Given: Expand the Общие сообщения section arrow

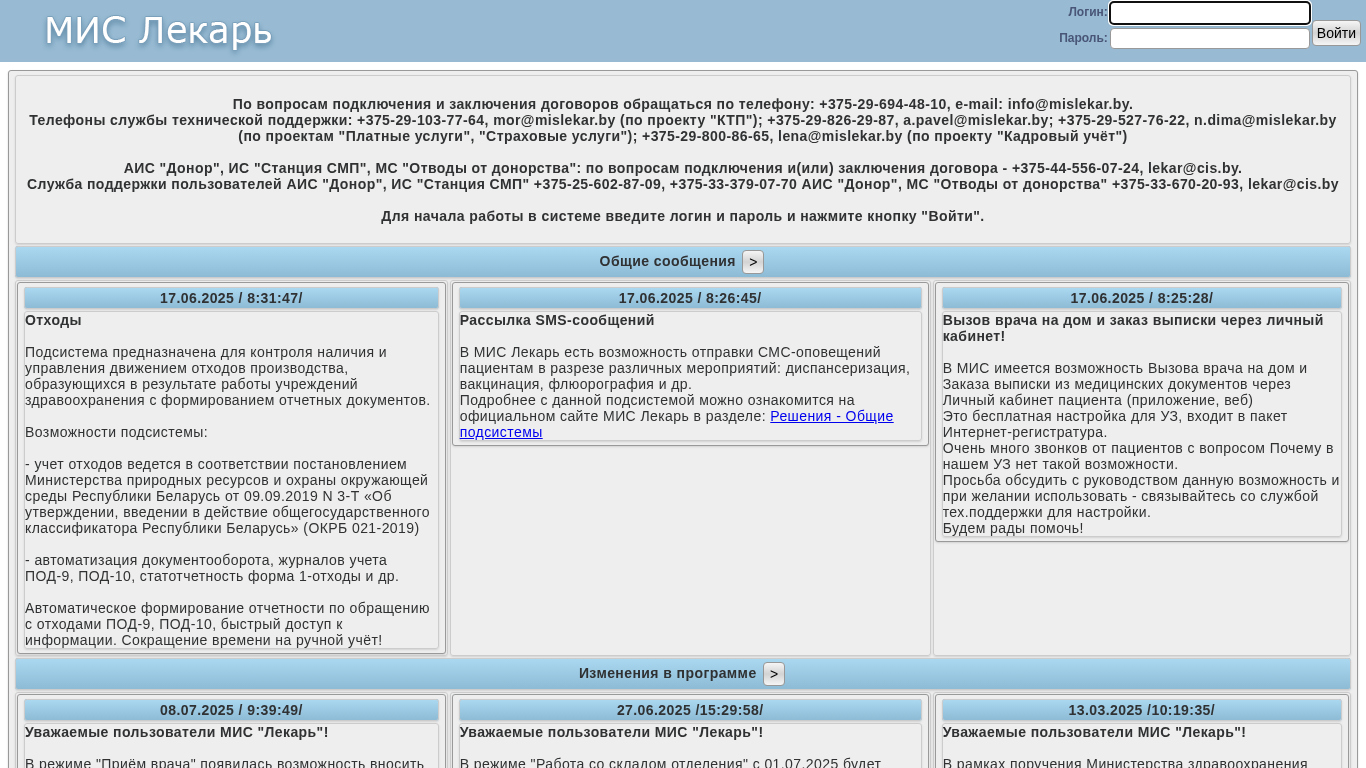Looking at the screenshot, I should pos(753,262).
